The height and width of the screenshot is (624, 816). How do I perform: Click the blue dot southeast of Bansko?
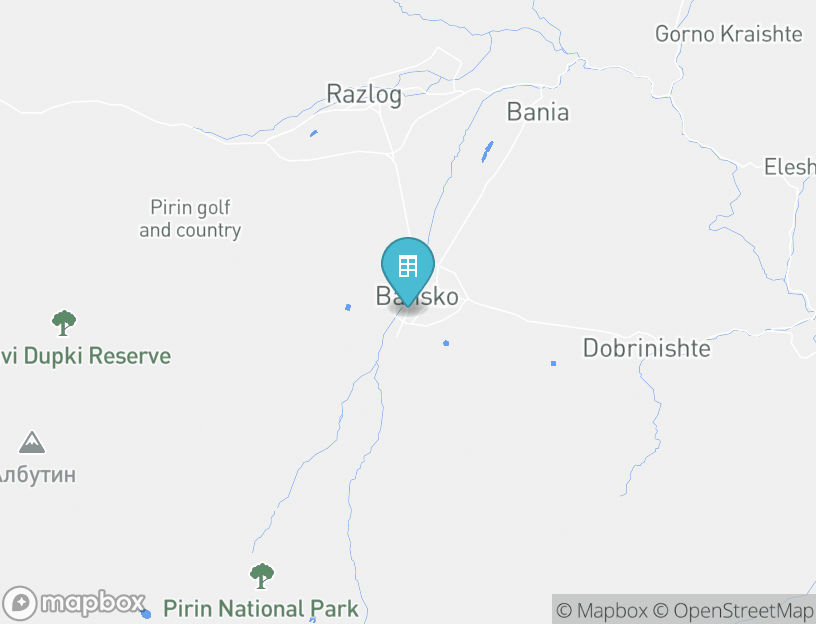(x=446, y=343)
